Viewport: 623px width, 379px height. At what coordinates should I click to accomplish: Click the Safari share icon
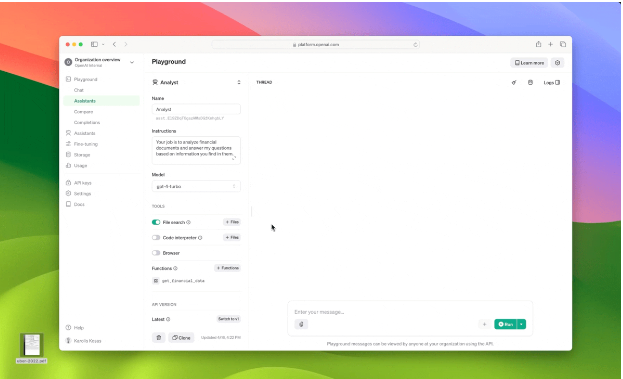[x=538, y=44]
